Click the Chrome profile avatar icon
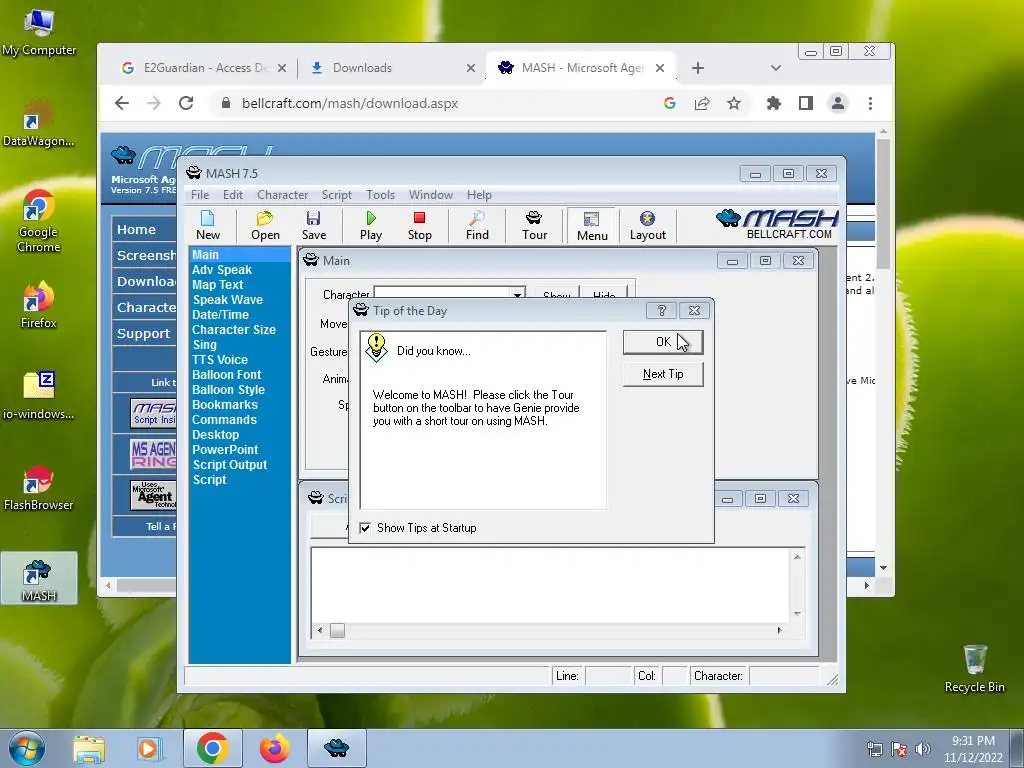 pos(838,103)
